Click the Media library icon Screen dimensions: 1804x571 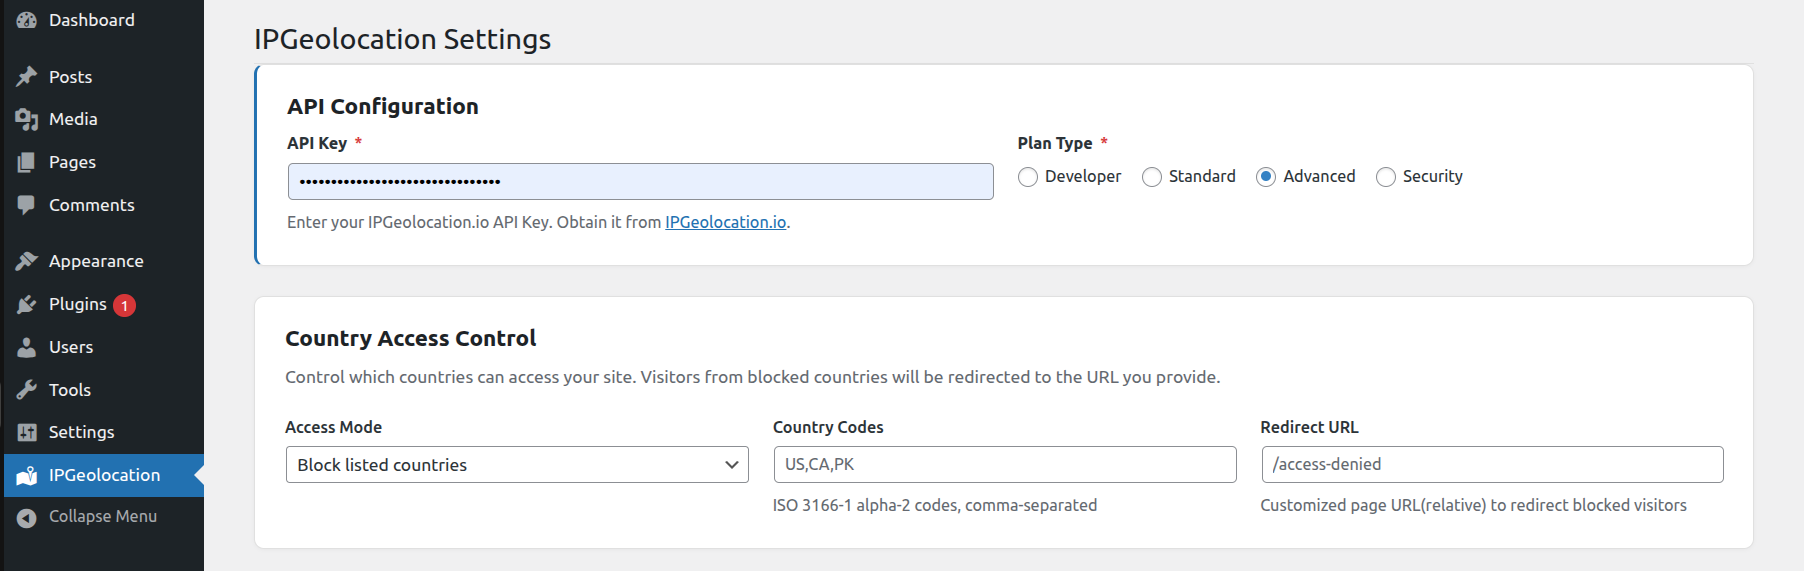(27, 120)
